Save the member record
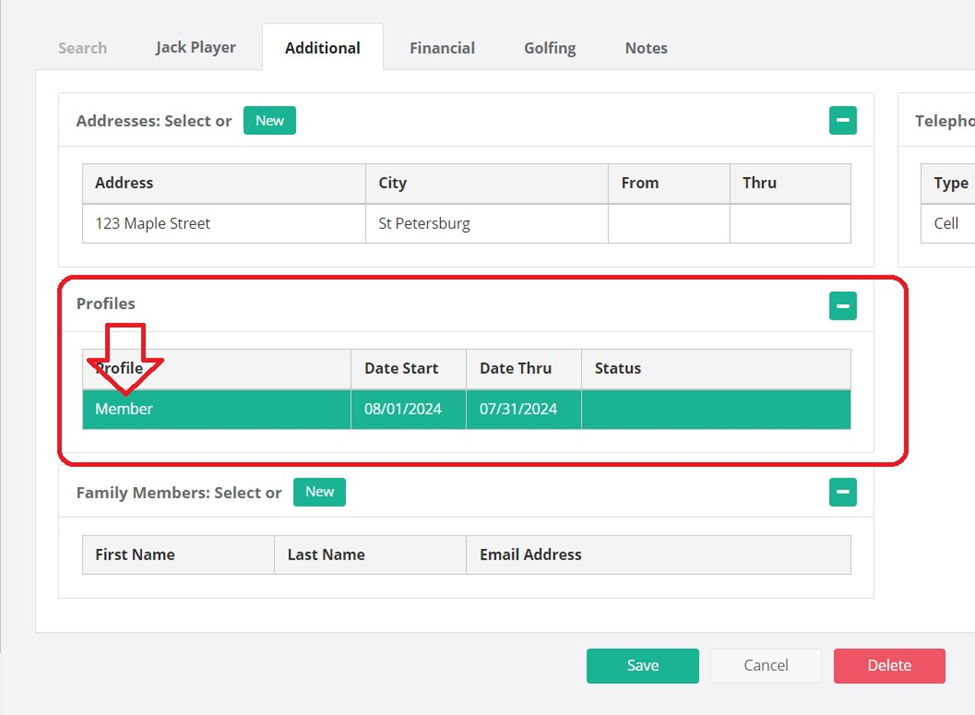975x715 pixels. 642,666
